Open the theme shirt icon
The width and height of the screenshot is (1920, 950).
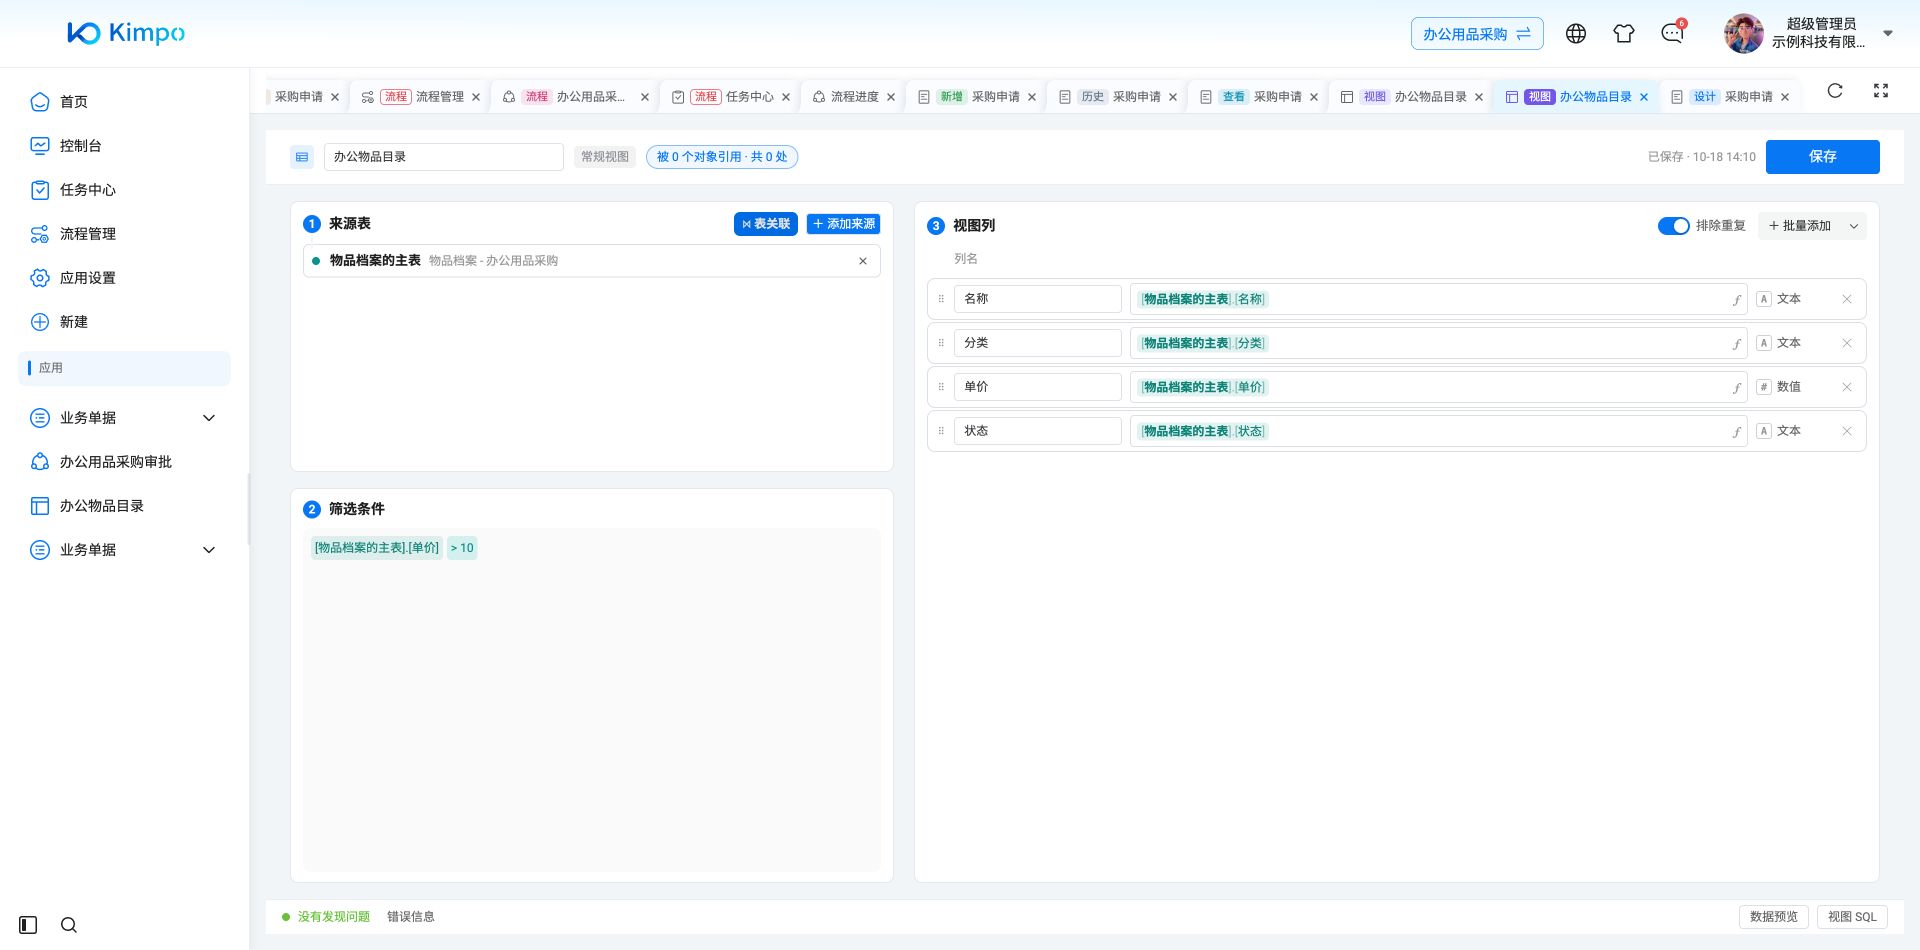tap(1624, 33)
